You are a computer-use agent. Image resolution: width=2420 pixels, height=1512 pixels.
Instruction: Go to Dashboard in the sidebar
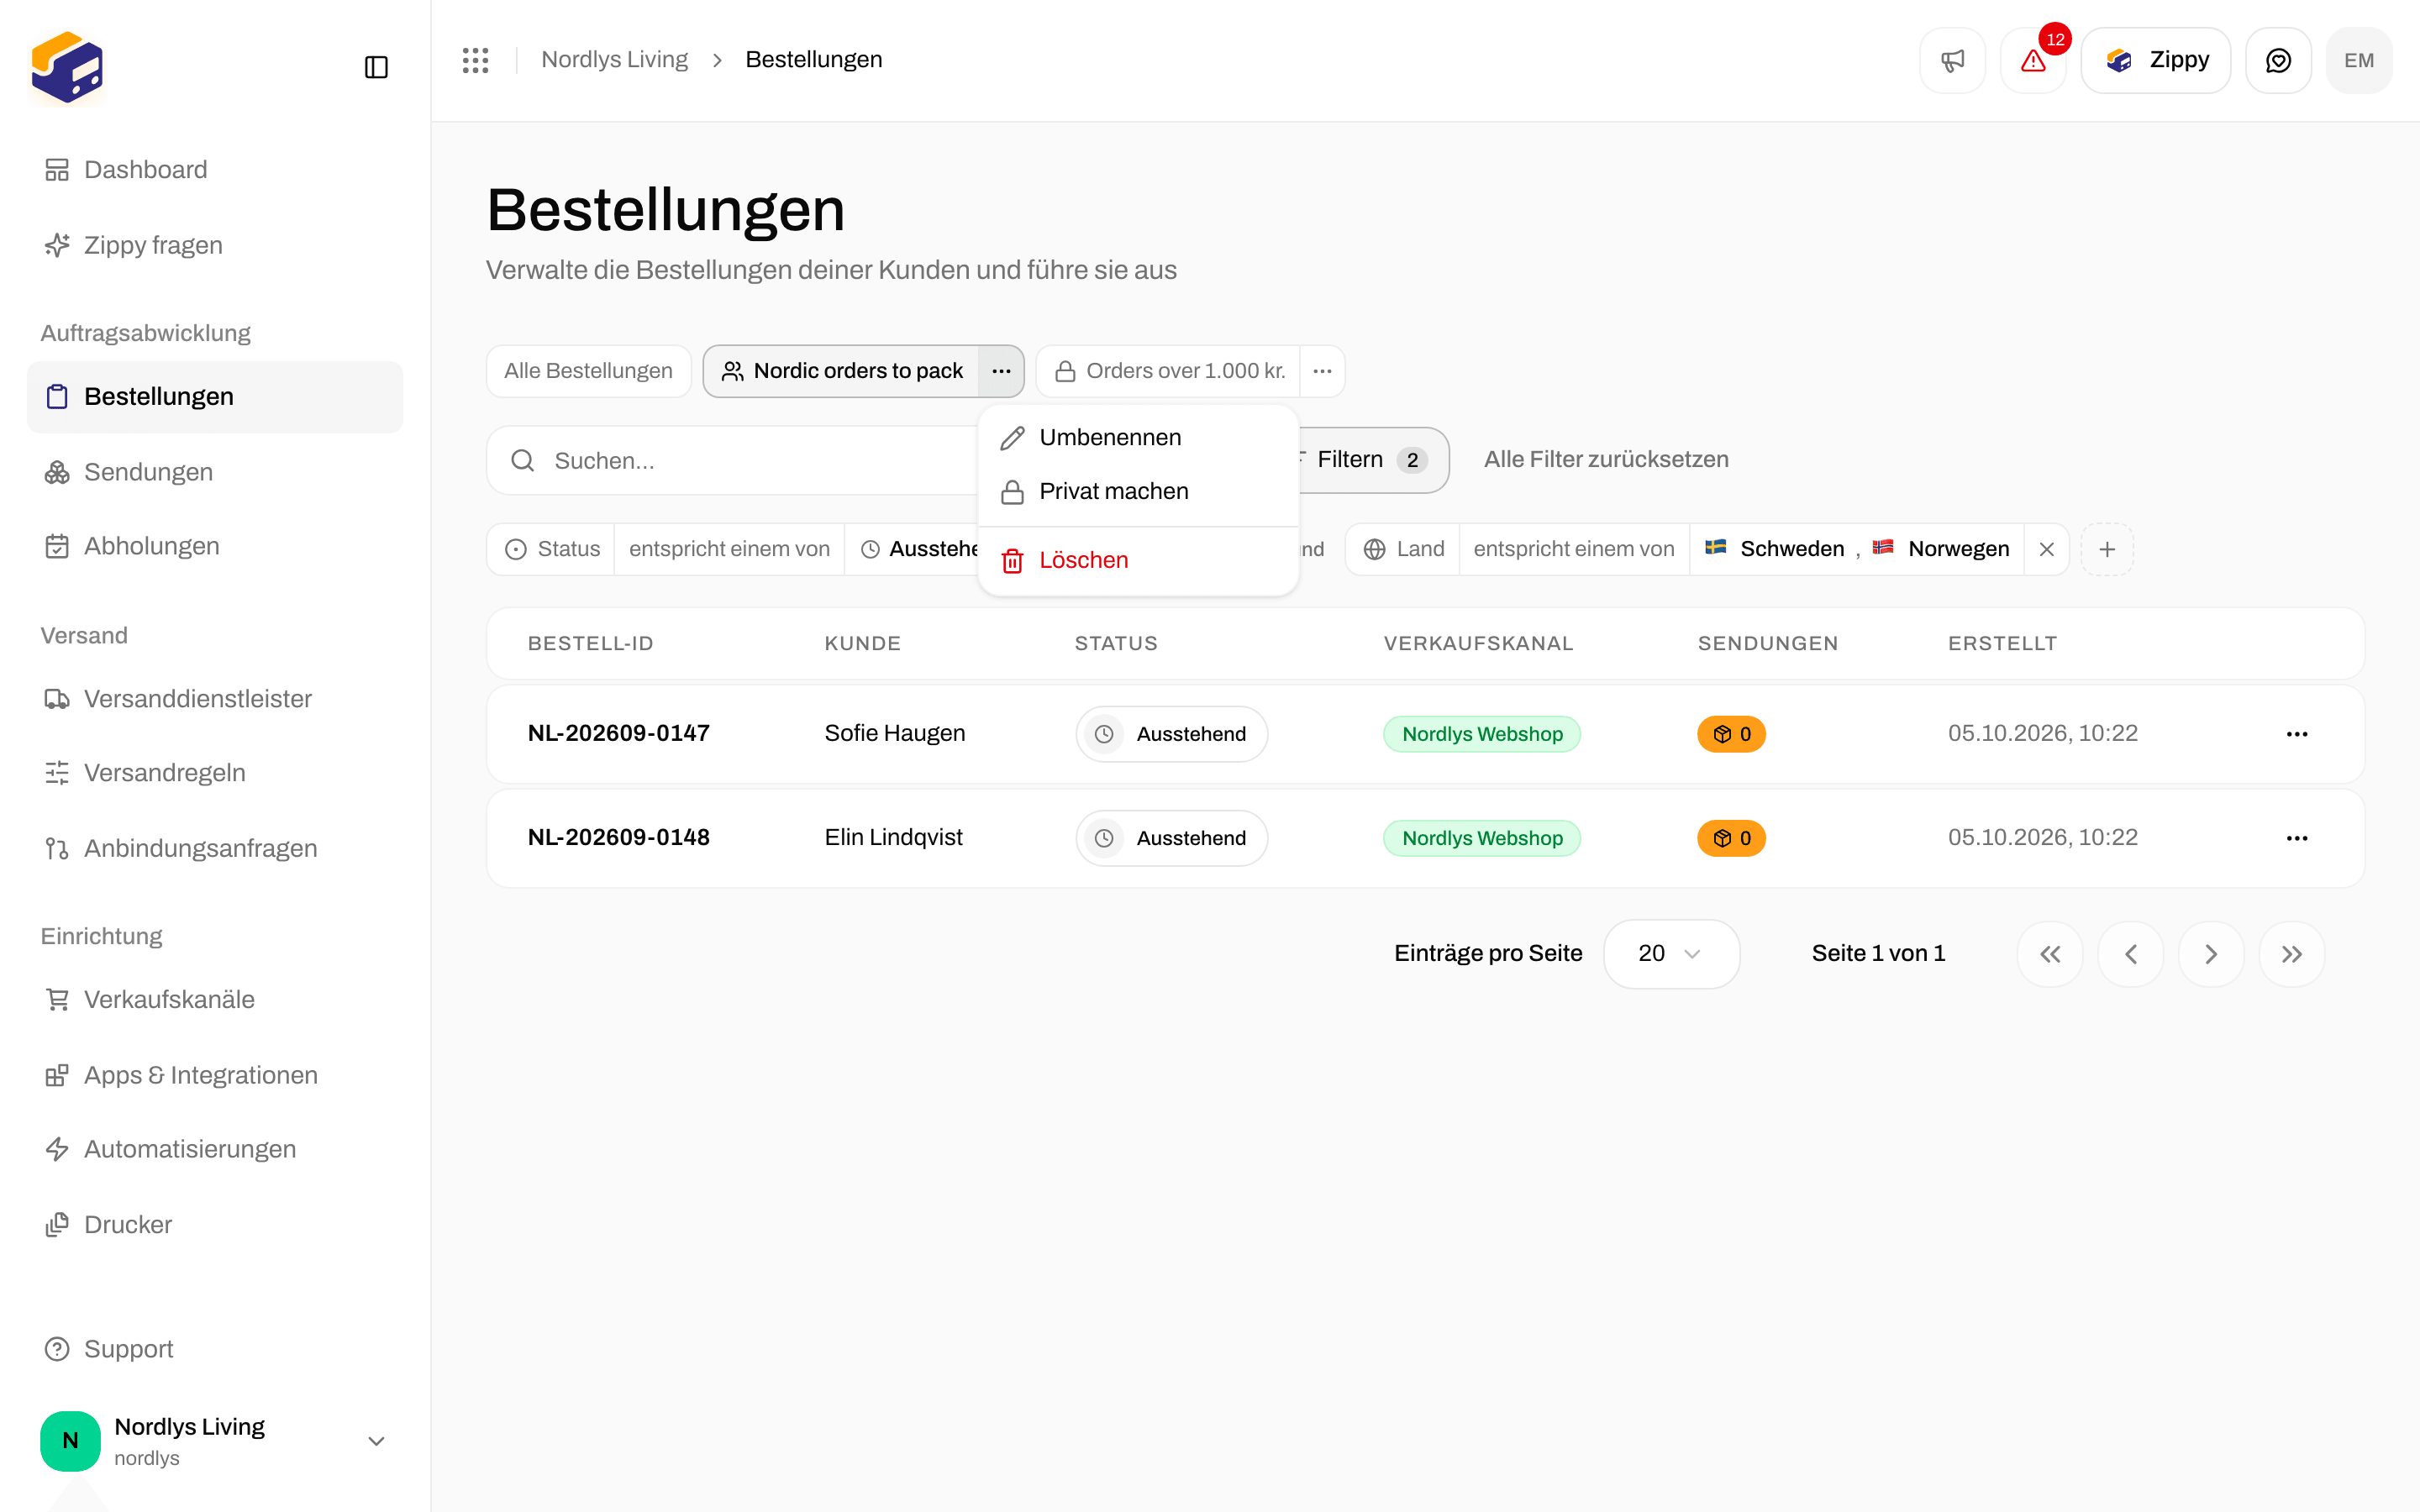tap(214, 170)
